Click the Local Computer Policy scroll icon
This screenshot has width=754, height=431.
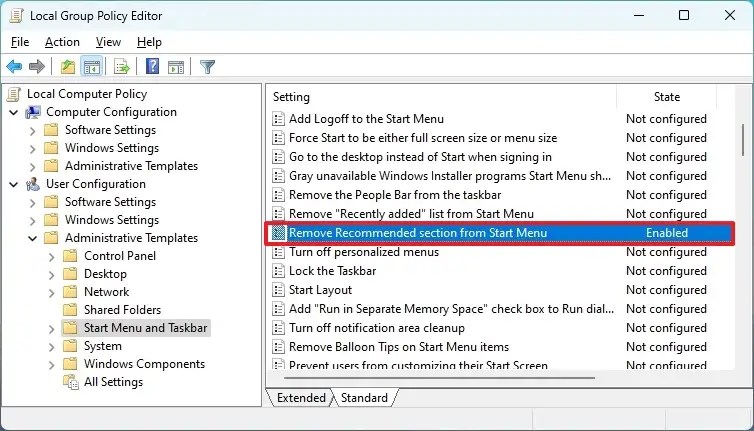(x=14, y=94)
